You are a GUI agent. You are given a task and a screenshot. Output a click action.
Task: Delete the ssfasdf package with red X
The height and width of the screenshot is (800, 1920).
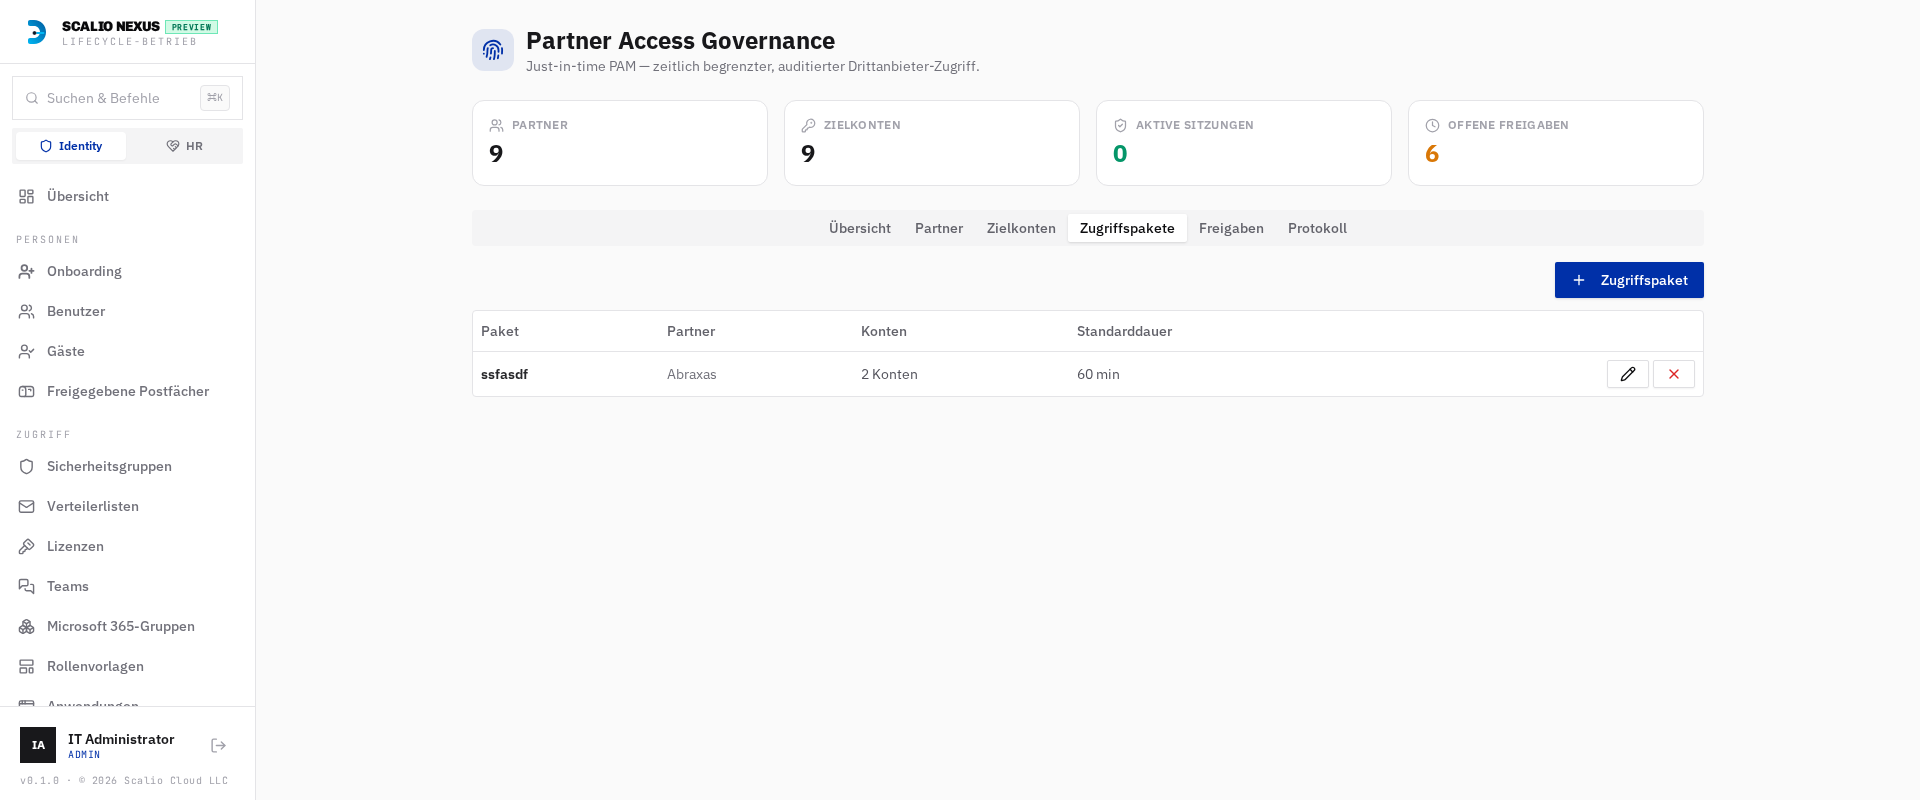click(1674, 374)
